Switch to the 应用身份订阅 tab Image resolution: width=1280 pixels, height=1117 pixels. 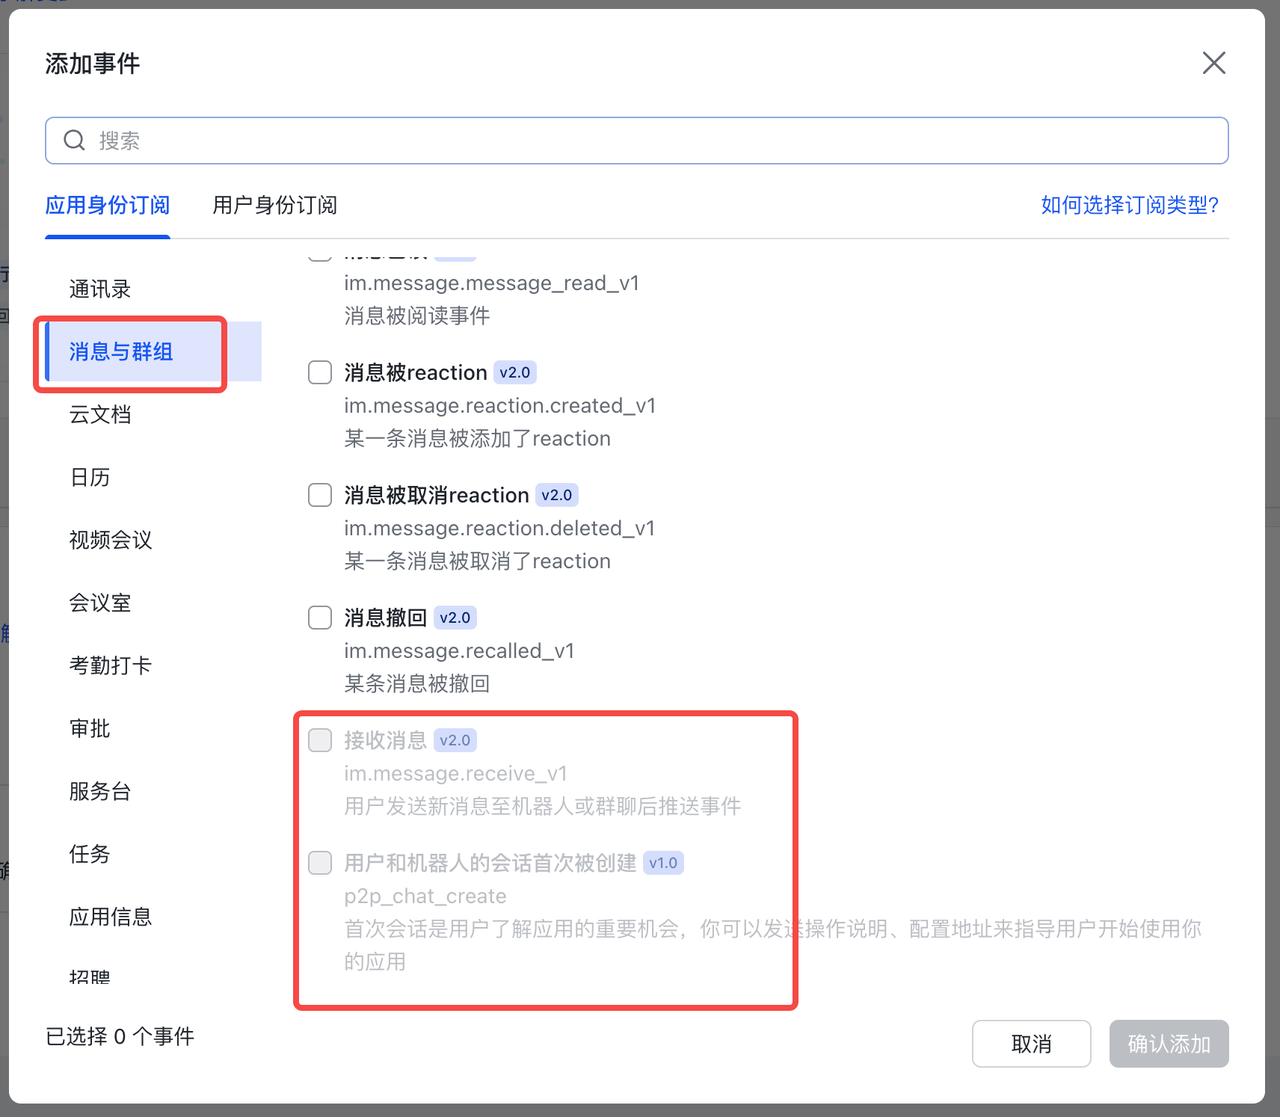point(107,205)
